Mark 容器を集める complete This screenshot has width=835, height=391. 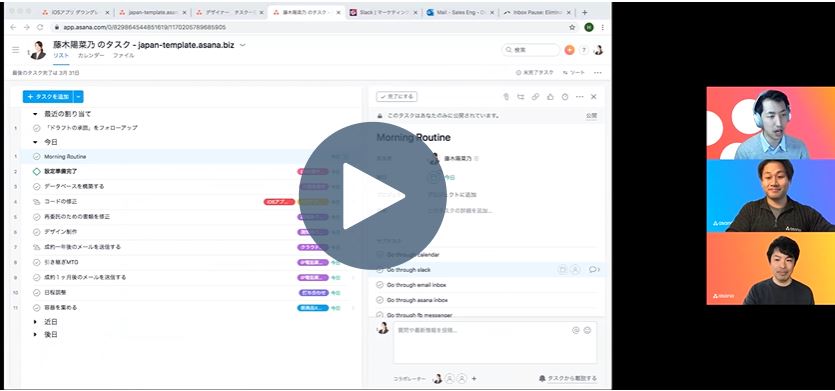(36, 307)
